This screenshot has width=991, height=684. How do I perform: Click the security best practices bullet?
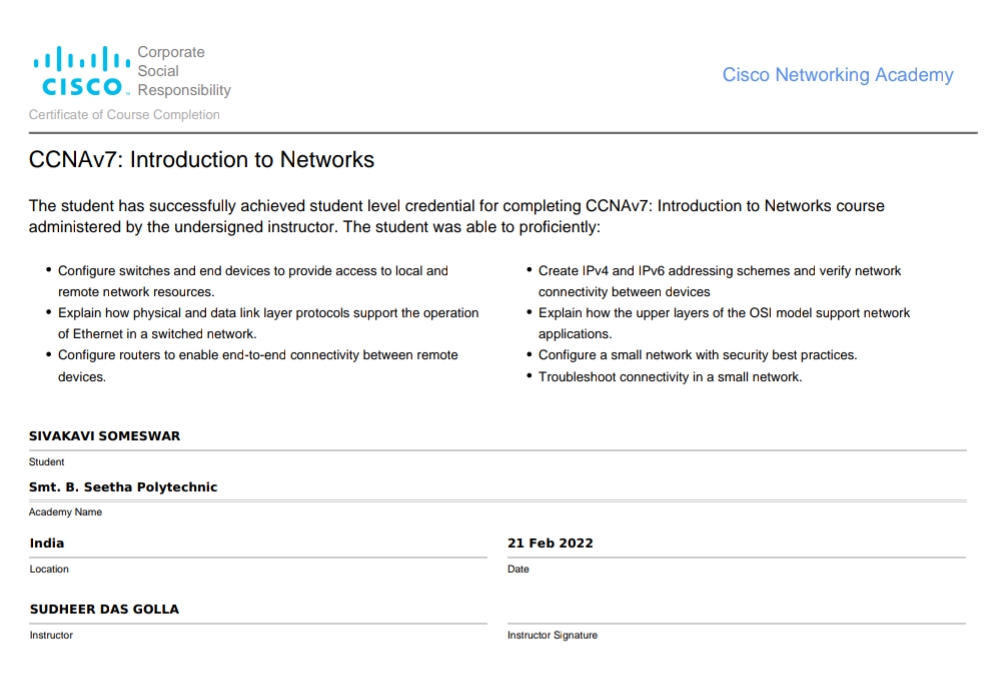tap(697, 355)
